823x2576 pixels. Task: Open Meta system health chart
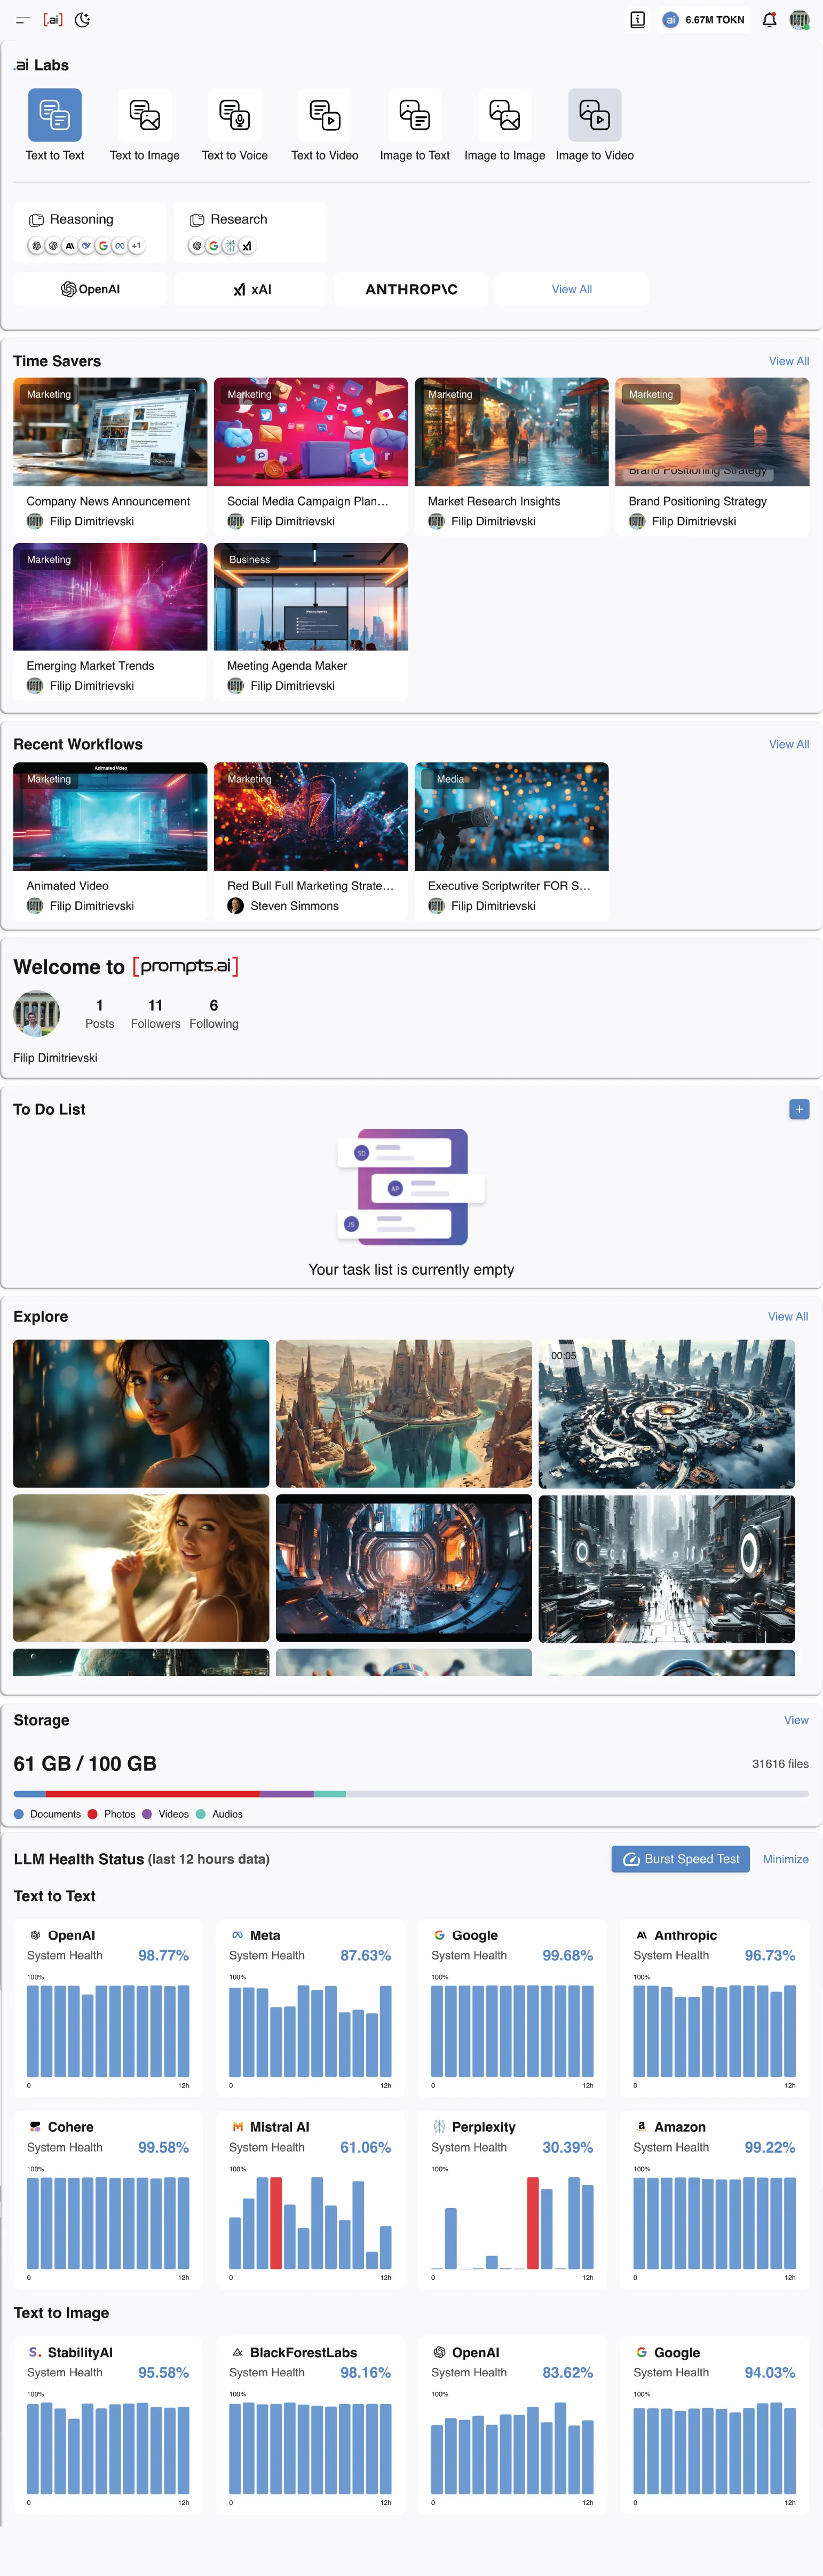310,2031
